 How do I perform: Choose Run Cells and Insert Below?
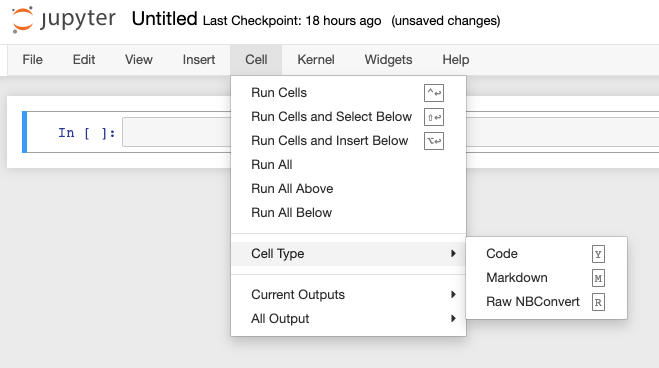(x=348, y=141)
